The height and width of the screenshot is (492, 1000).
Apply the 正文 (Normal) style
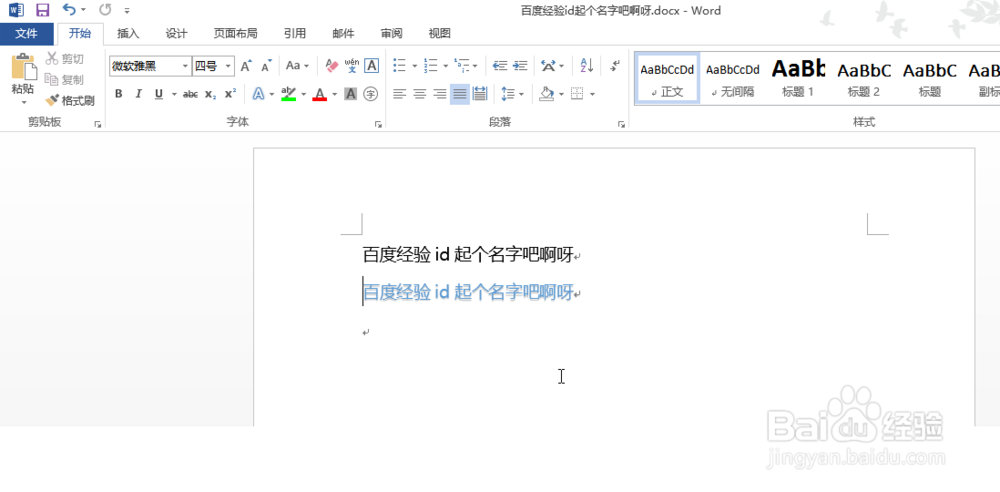pos(667,78)
